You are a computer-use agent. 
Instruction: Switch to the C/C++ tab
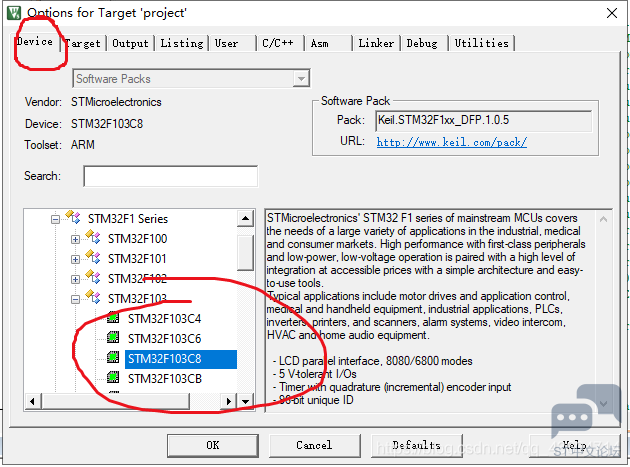point(280,43)
